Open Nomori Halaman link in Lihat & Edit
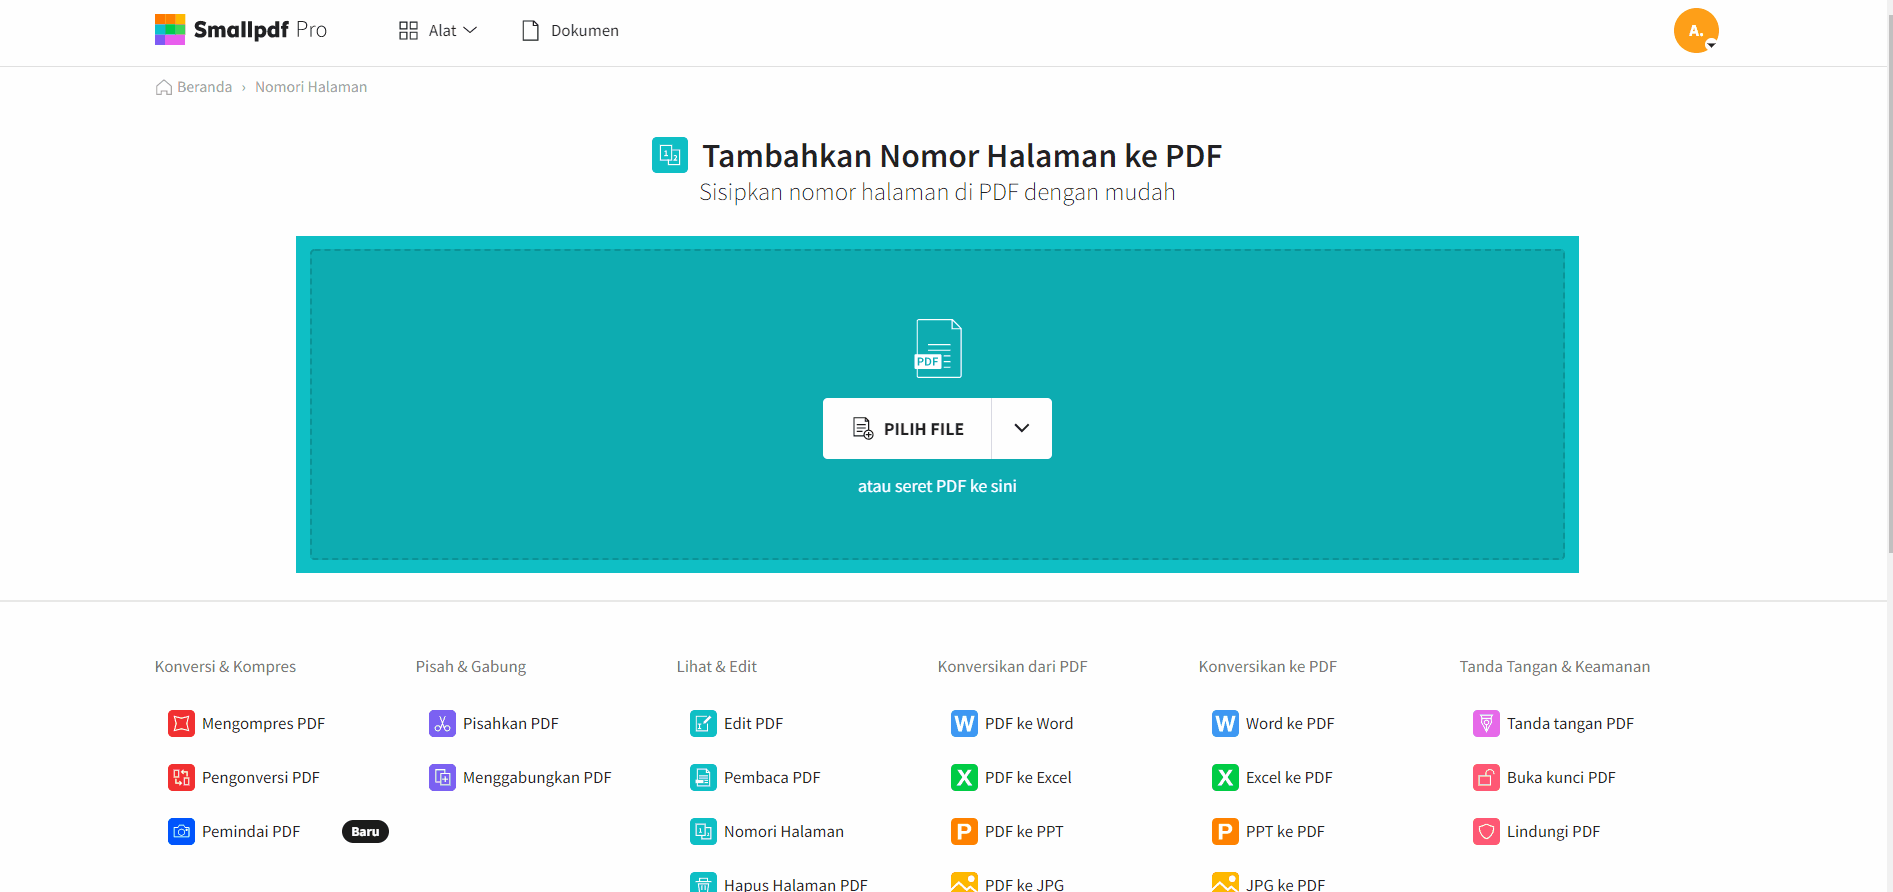Viewport: 1893px width, 892px height. [x=784, y=831]
